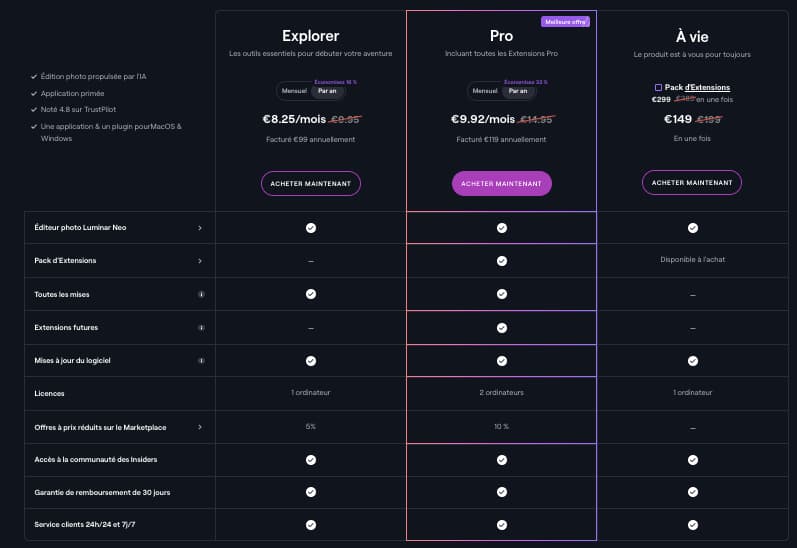Open the Pack d'Extensions underlined link
Image resolution: width=797 pixels, height=548 pixels.
(x=707, y=87)
